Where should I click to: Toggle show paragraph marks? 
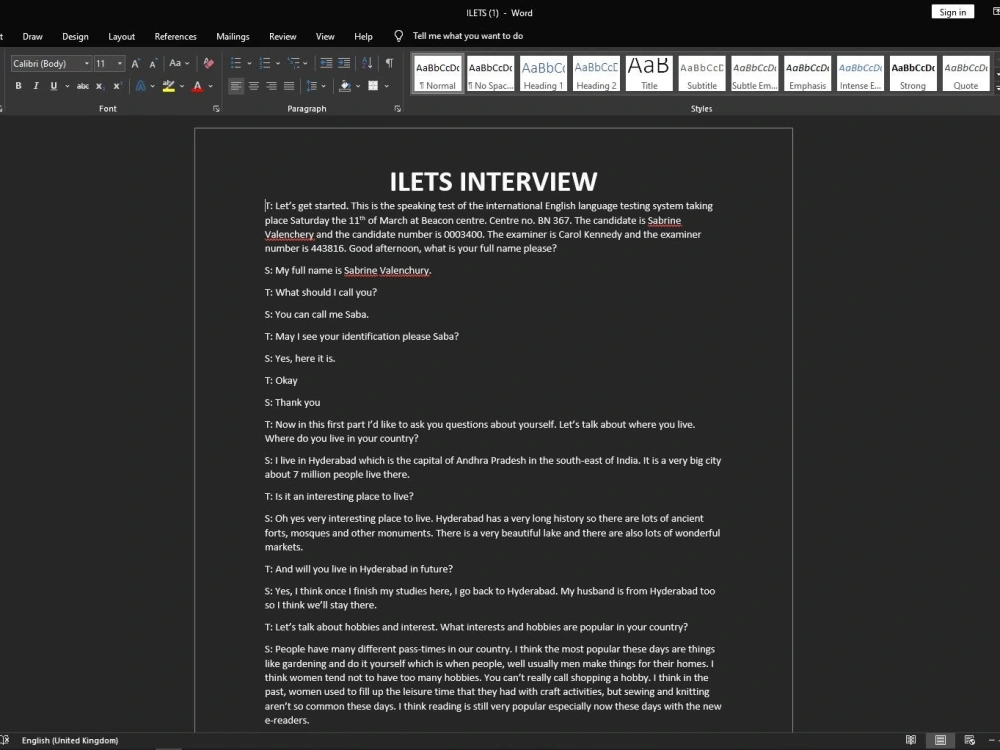(x=389, y=63)
